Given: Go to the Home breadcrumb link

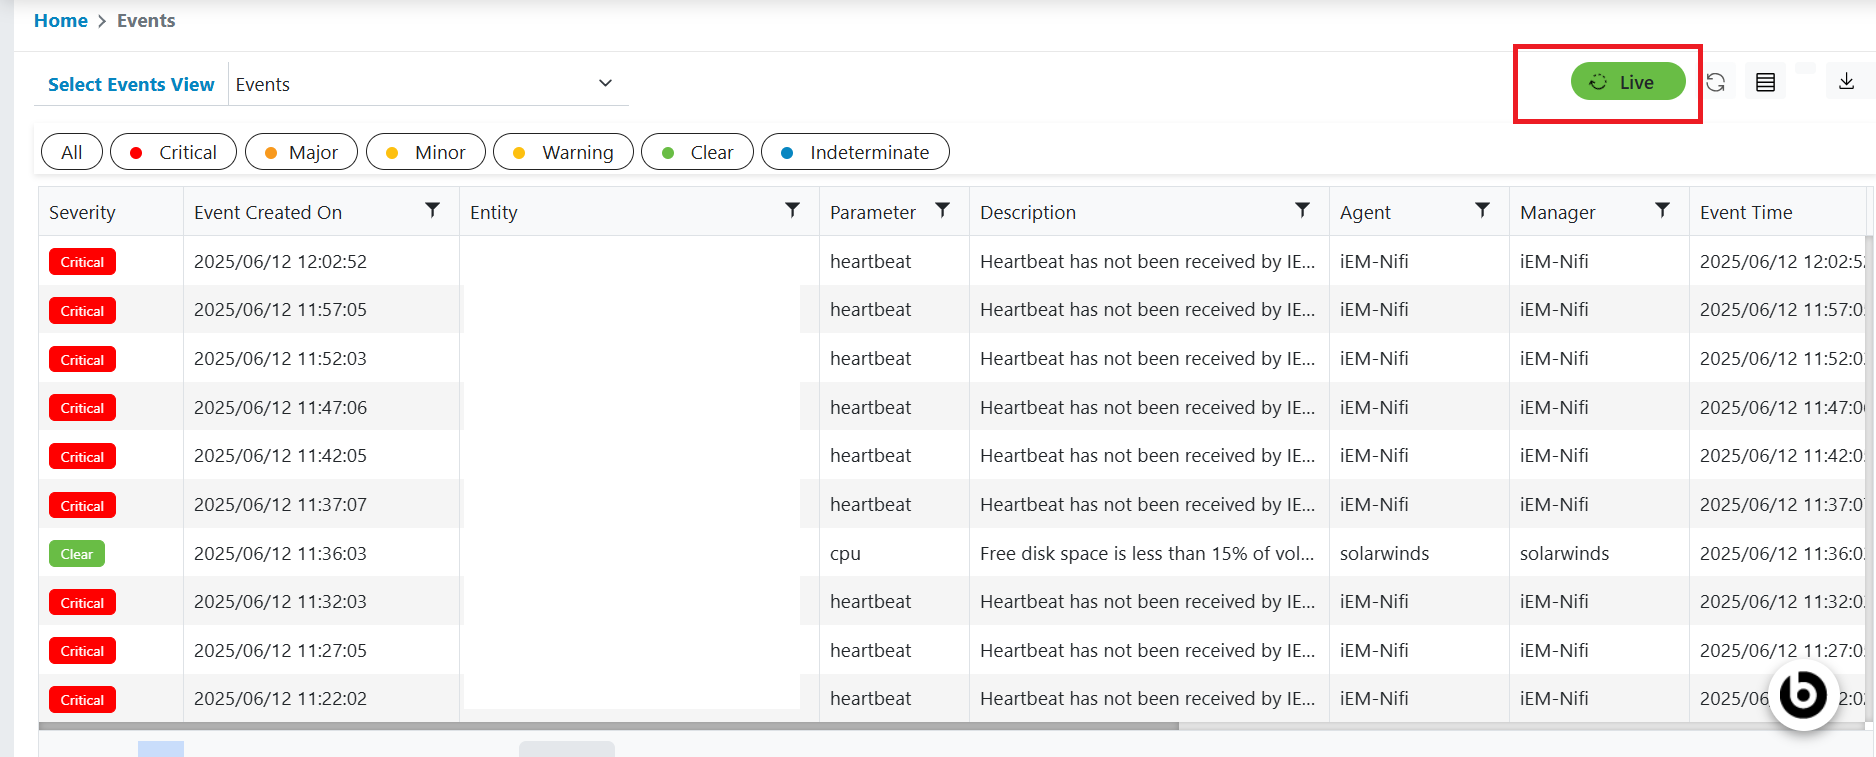Looking at the screenshot, I should coord(61,21).
